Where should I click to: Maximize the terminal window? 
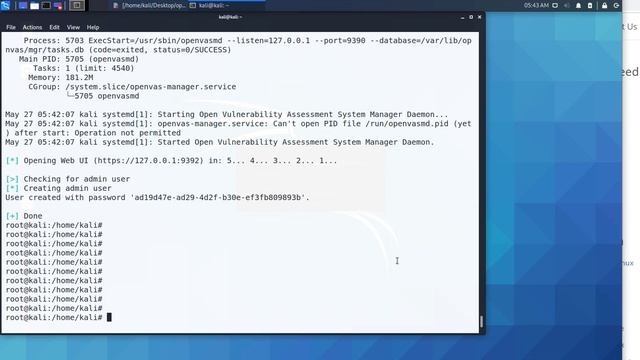[x=471, y=17]
